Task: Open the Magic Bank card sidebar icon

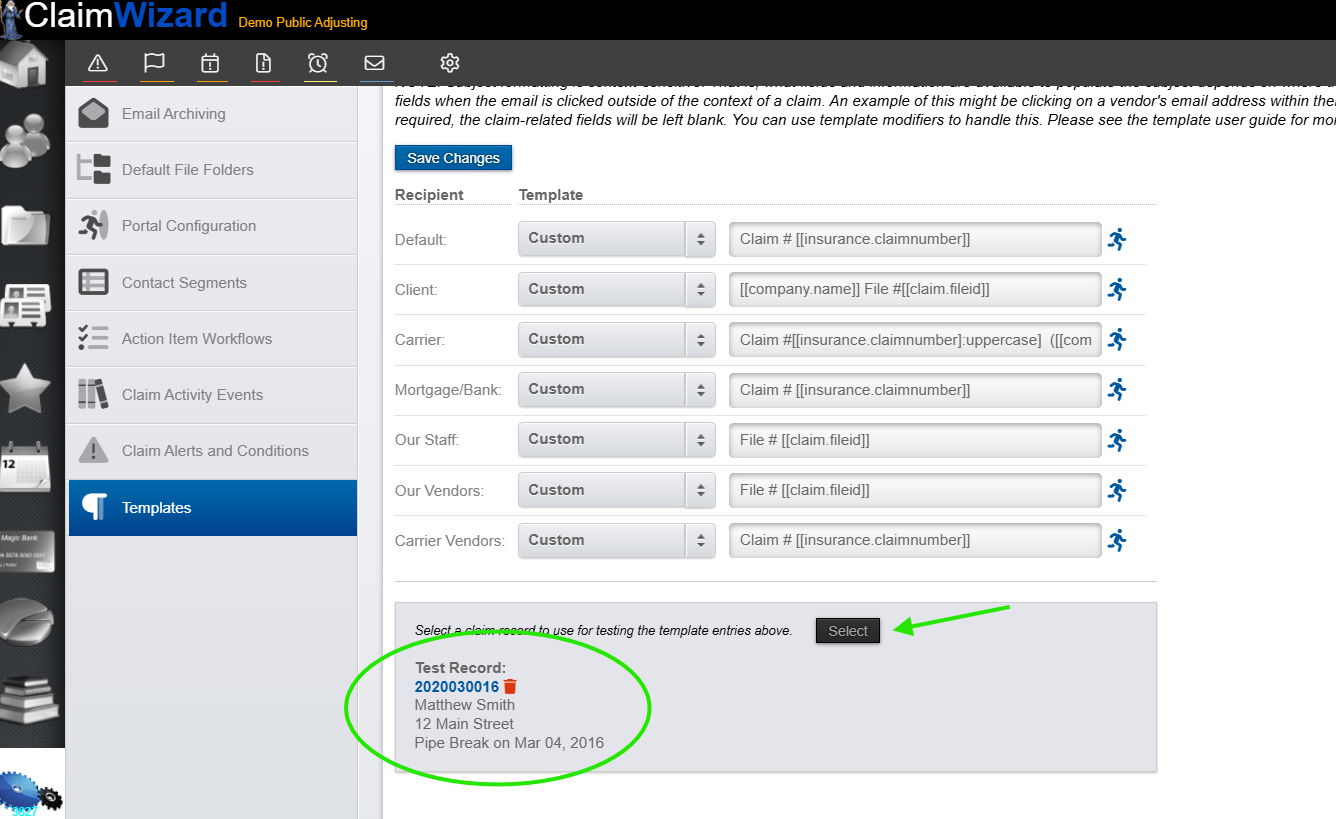Action: click(x=28, y=550)
